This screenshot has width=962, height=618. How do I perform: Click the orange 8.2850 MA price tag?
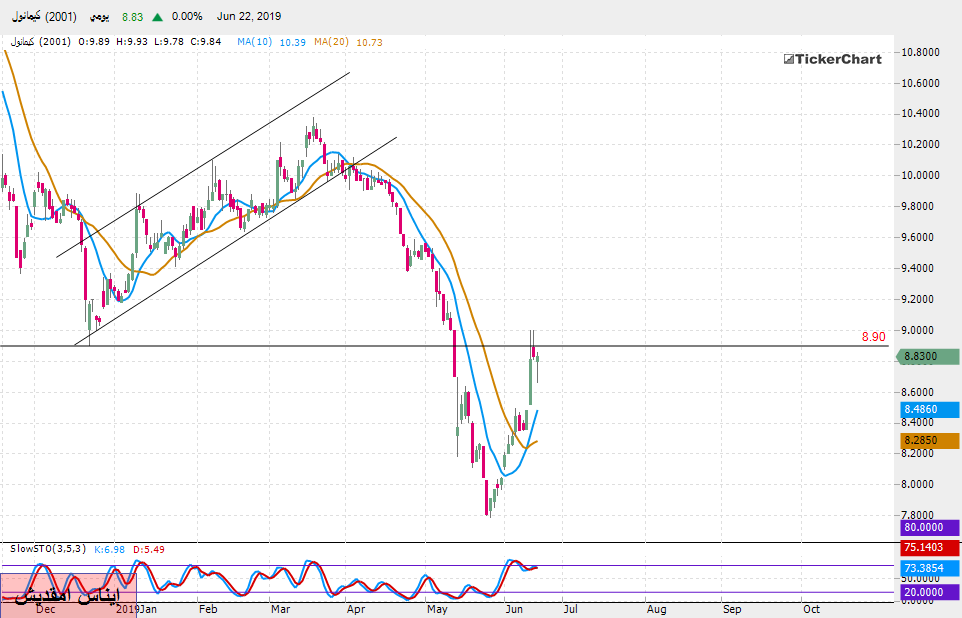point(929,440)
